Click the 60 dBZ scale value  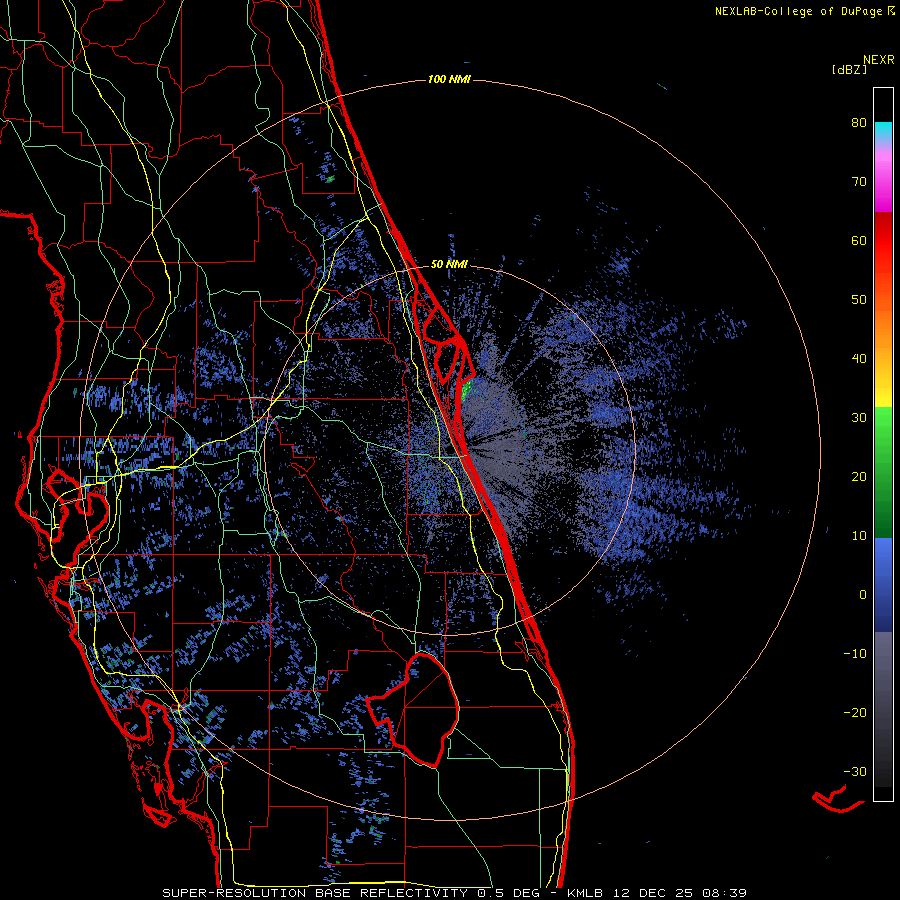click(859, 240)
